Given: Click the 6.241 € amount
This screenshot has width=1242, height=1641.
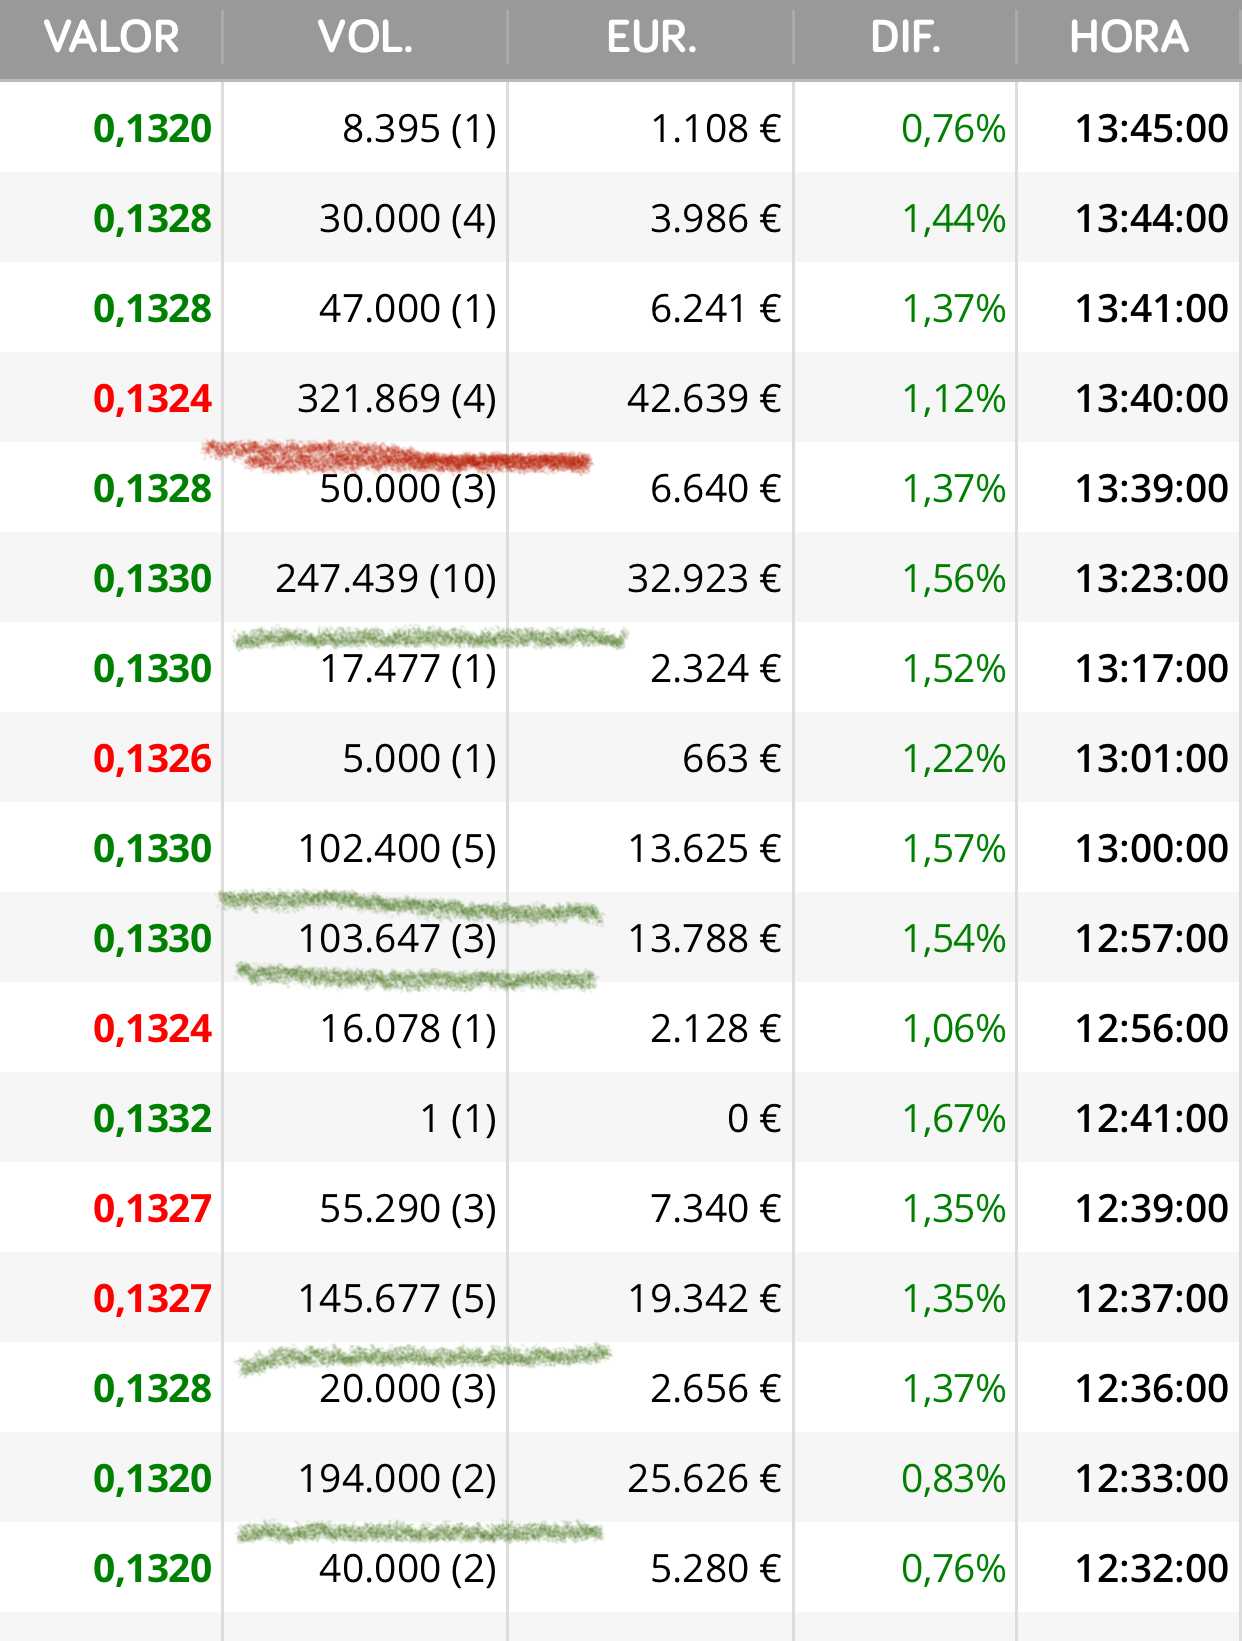Looking at the screenshot, I should click(x=715, y=309).
